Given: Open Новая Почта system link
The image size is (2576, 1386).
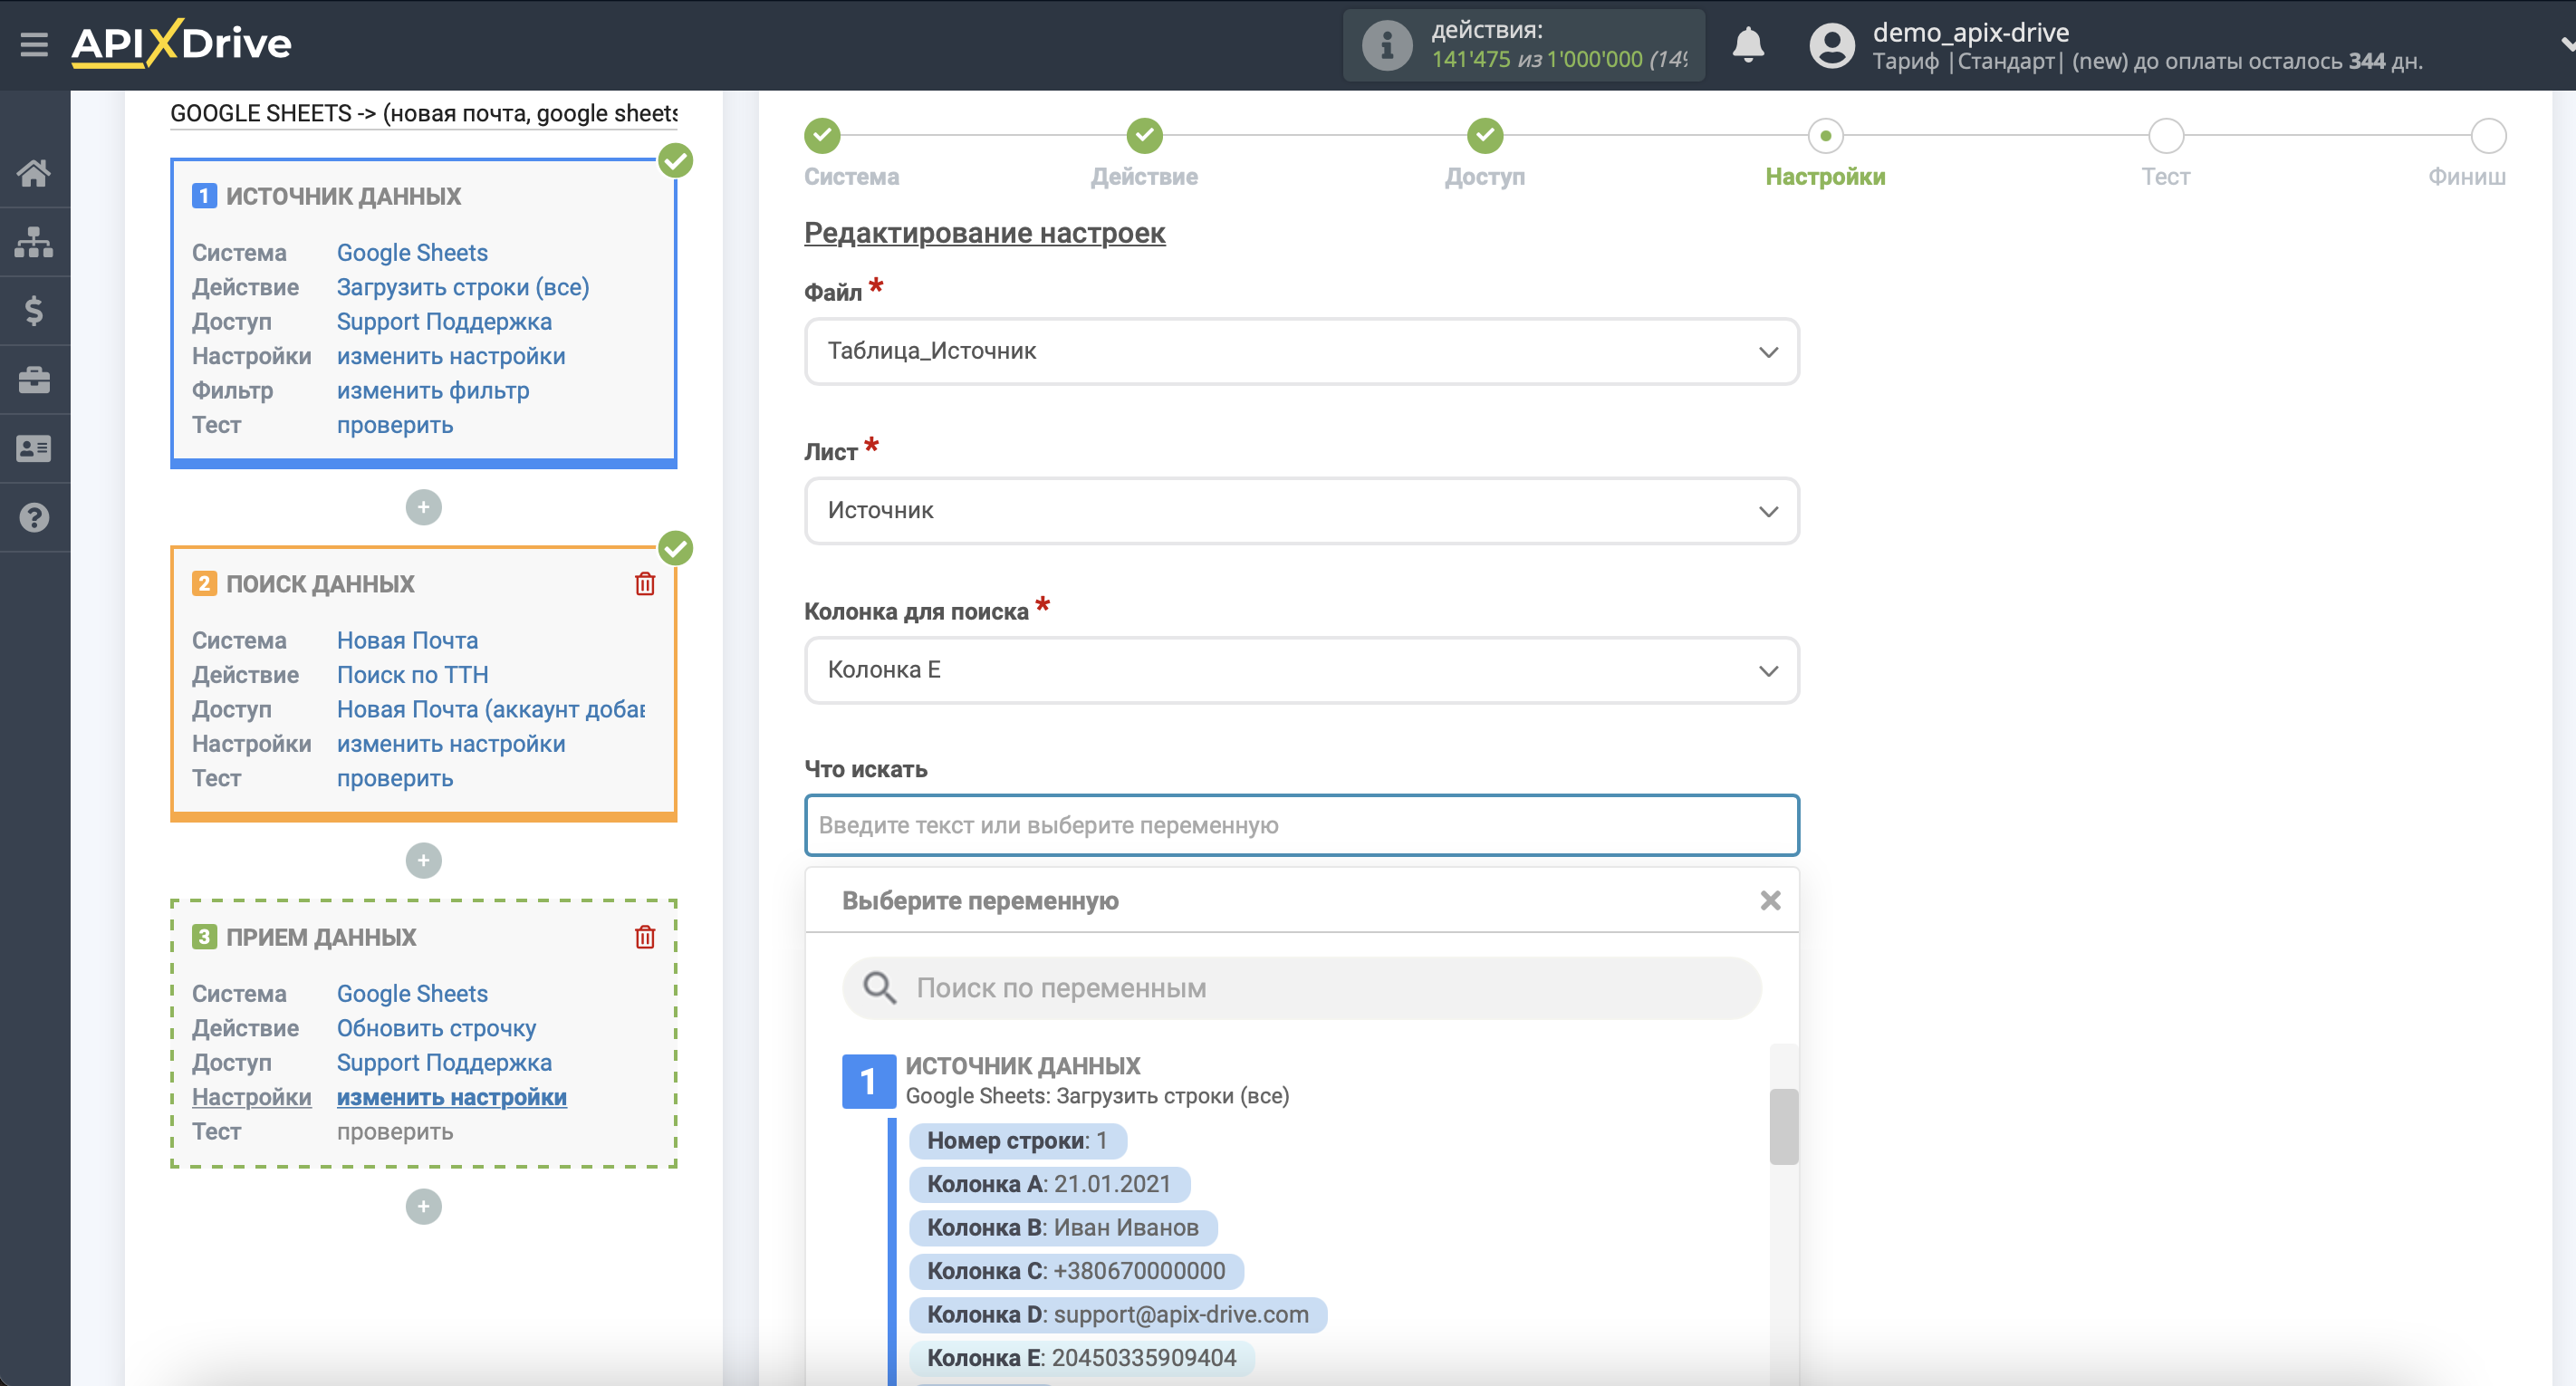Looking at the screenshot, I should point(407,641).
